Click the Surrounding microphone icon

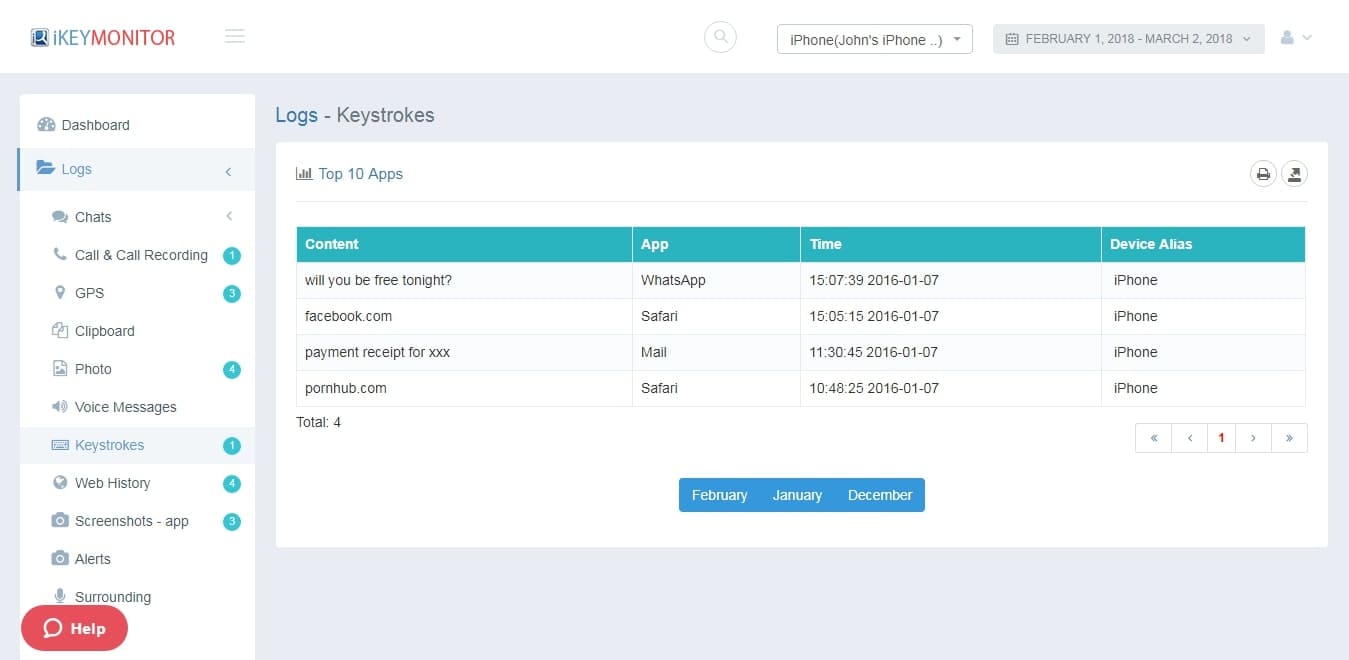coord(59,596)
